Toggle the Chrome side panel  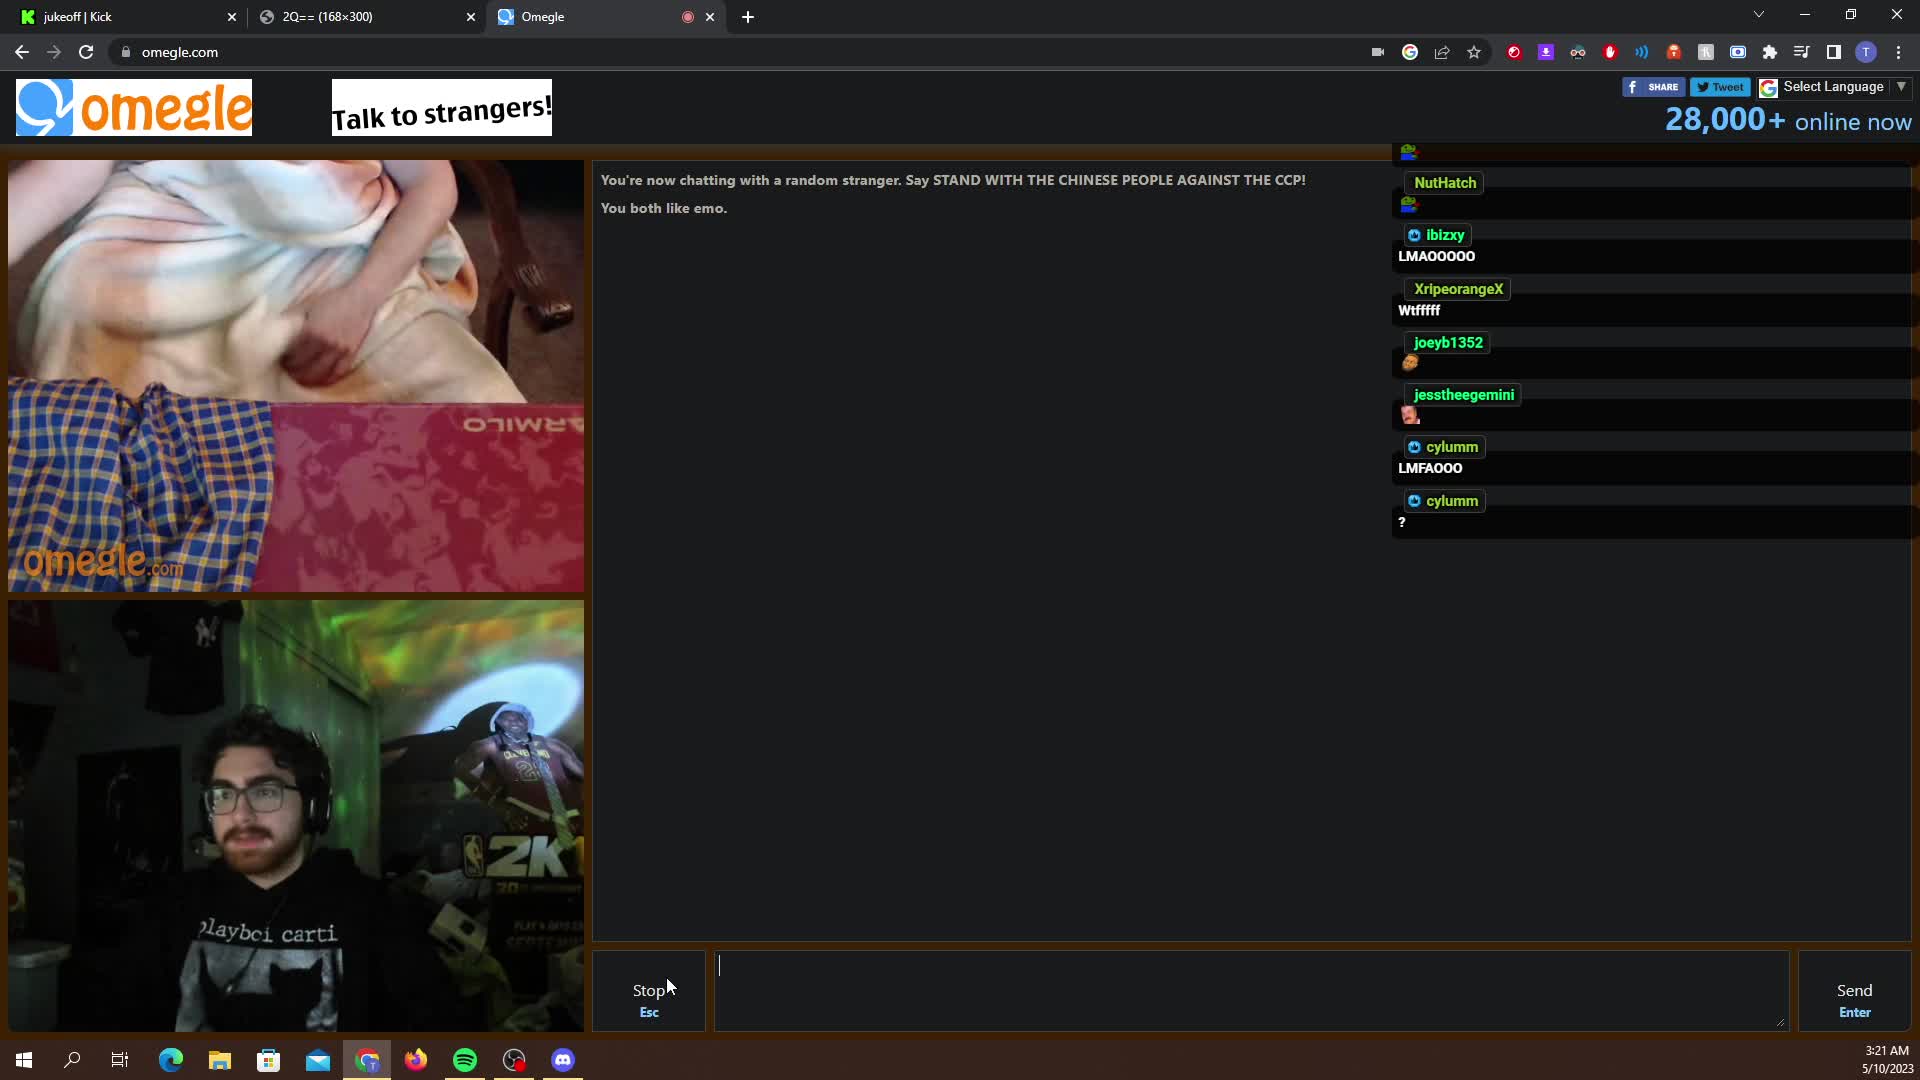tap(1834, 52)
